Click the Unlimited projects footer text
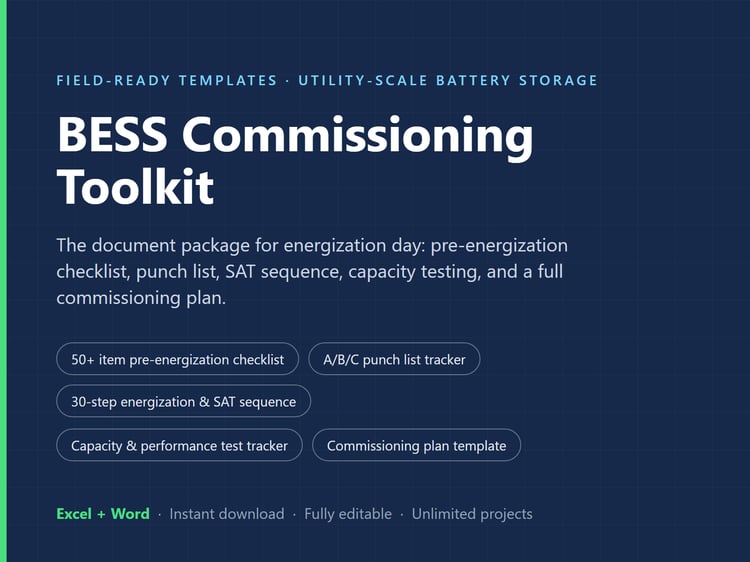The image size is (750, 562). 472,514
